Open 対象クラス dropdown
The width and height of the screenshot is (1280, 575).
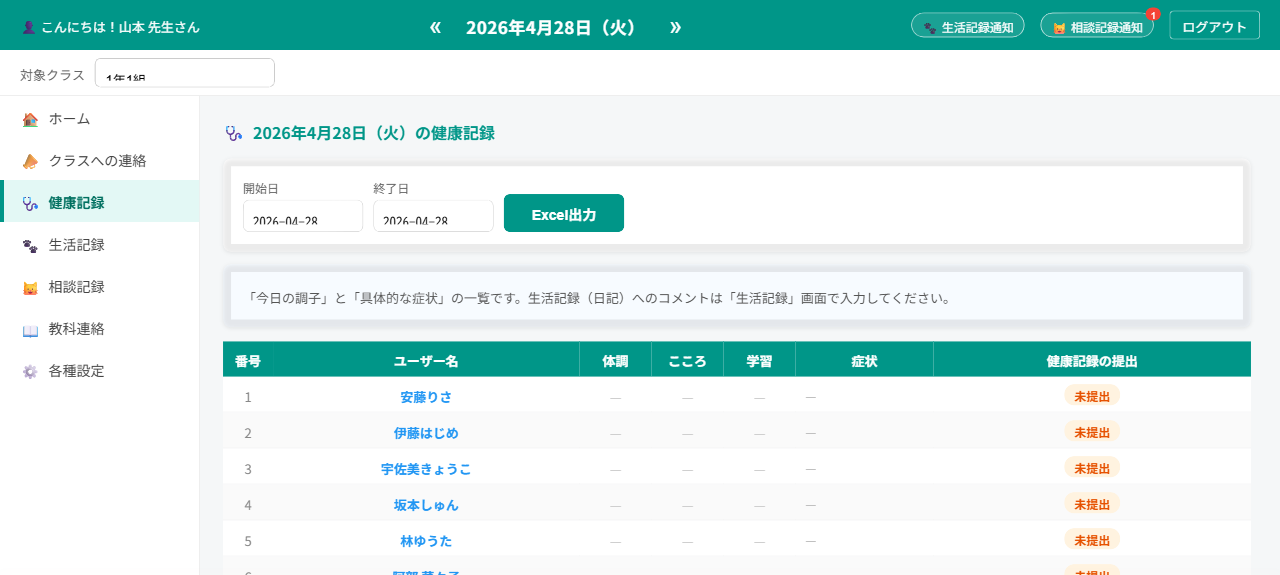click(x=185, y=73)
